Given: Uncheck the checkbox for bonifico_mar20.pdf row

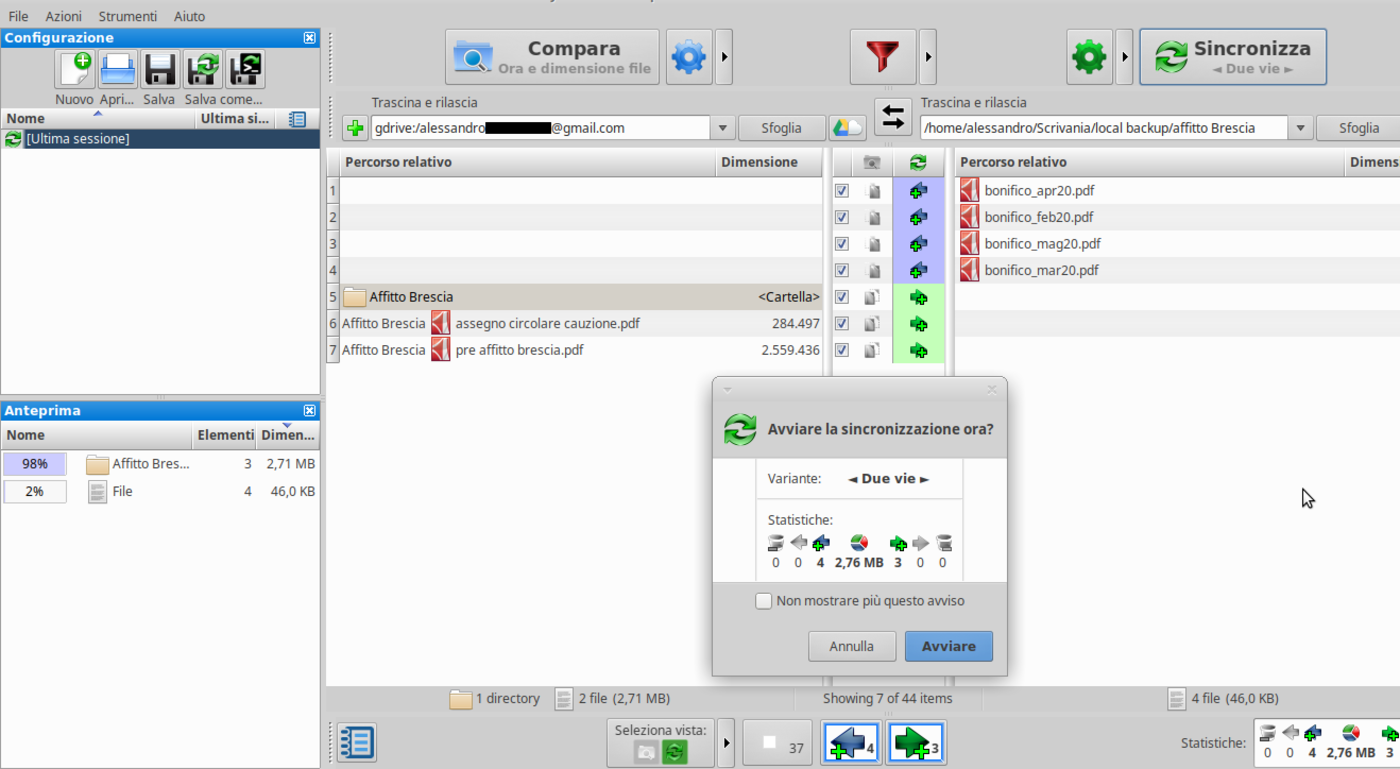Looking at the screenshot, I should (842, 270).
